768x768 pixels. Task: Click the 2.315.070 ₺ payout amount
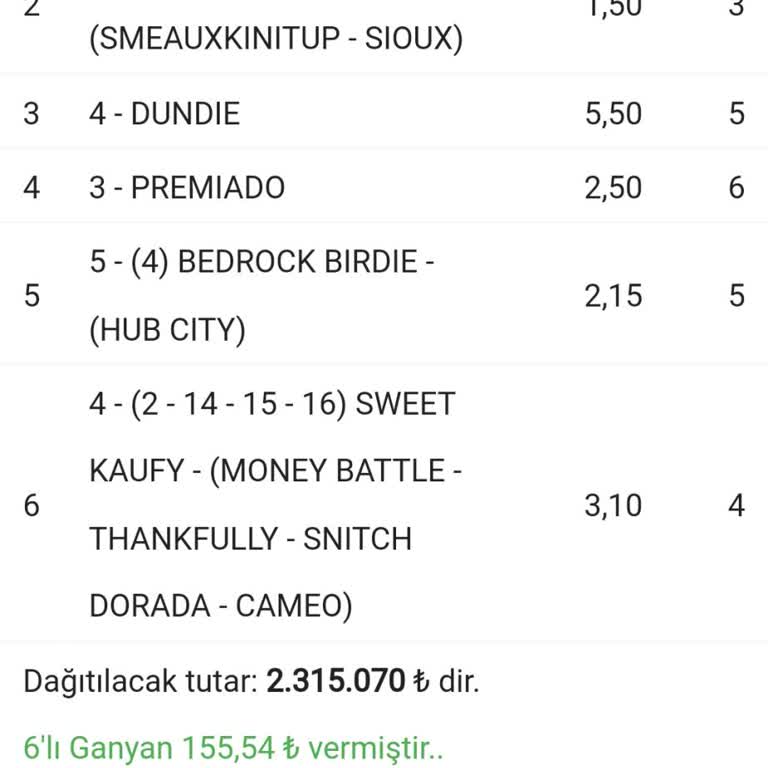pos(347,682)
